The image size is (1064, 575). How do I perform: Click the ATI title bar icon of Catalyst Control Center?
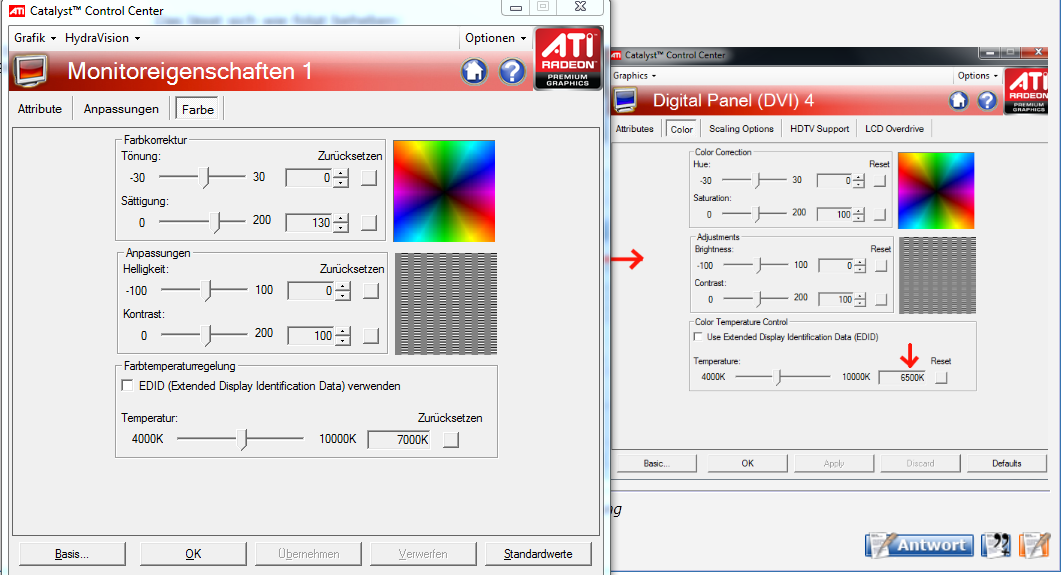coord(17,11)
